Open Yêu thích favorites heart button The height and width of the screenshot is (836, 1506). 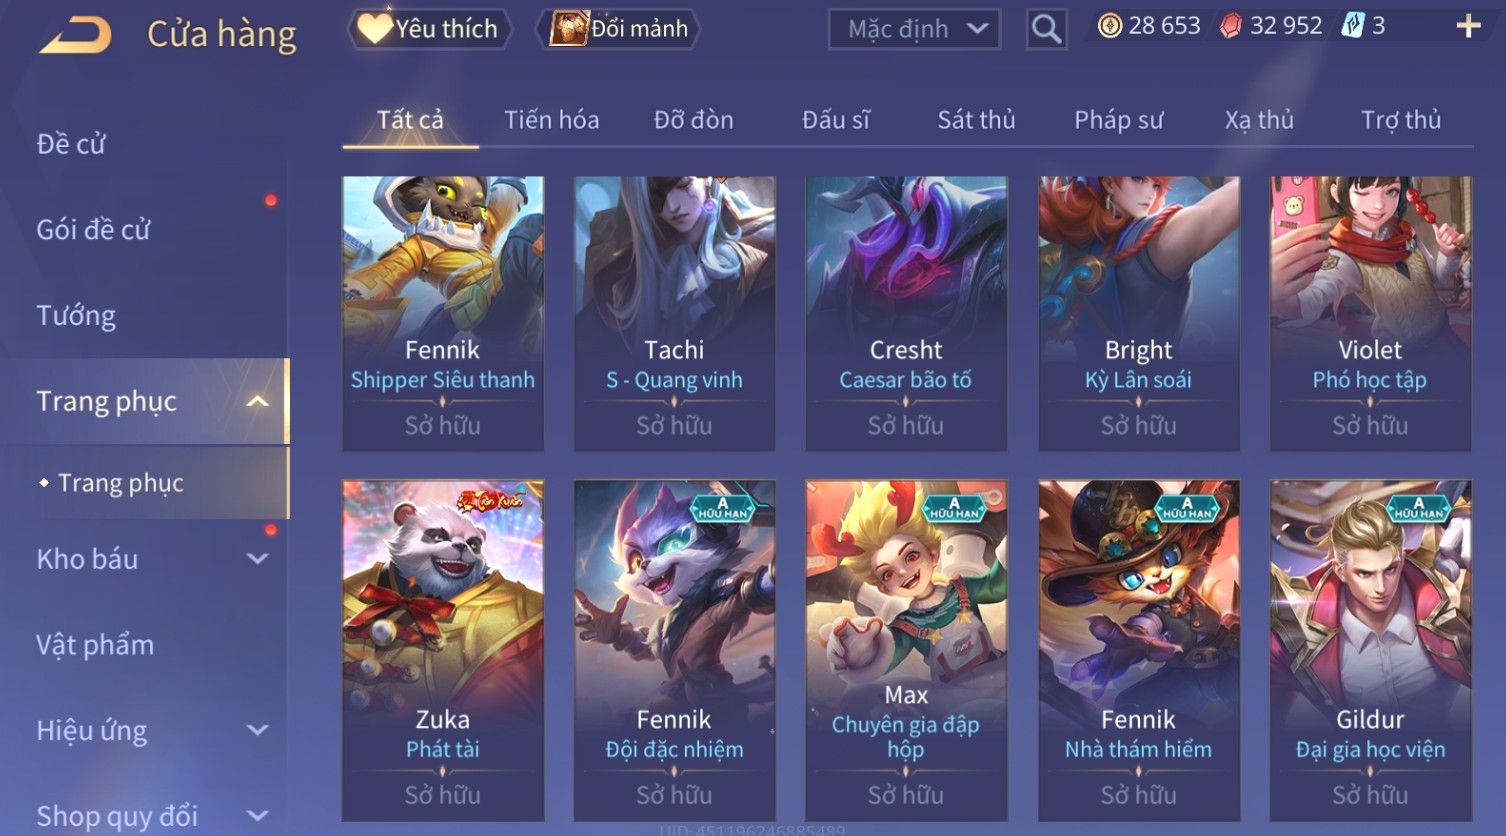[430, 29]
